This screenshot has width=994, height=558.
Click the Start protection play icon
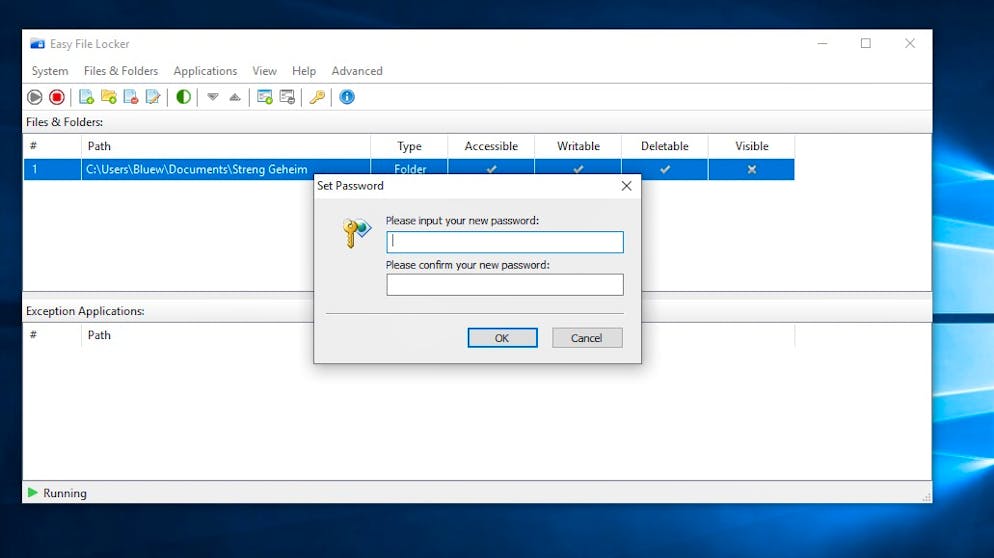pos(35,97)
